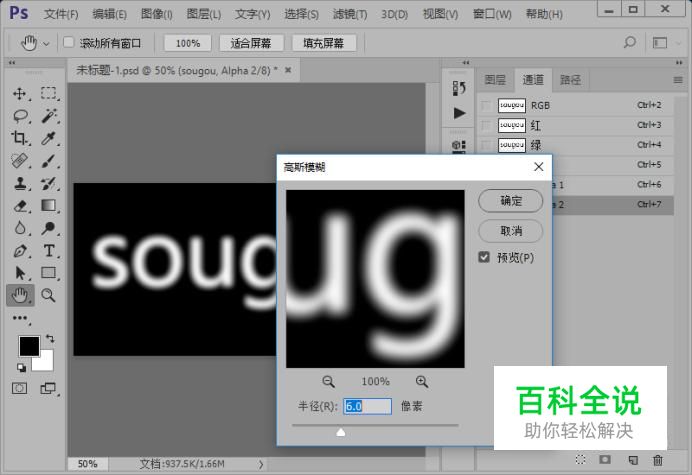Select the Rectangle shape tool
Image resolution: width=692 pixels, height=475 pixels.
(48, 273)
